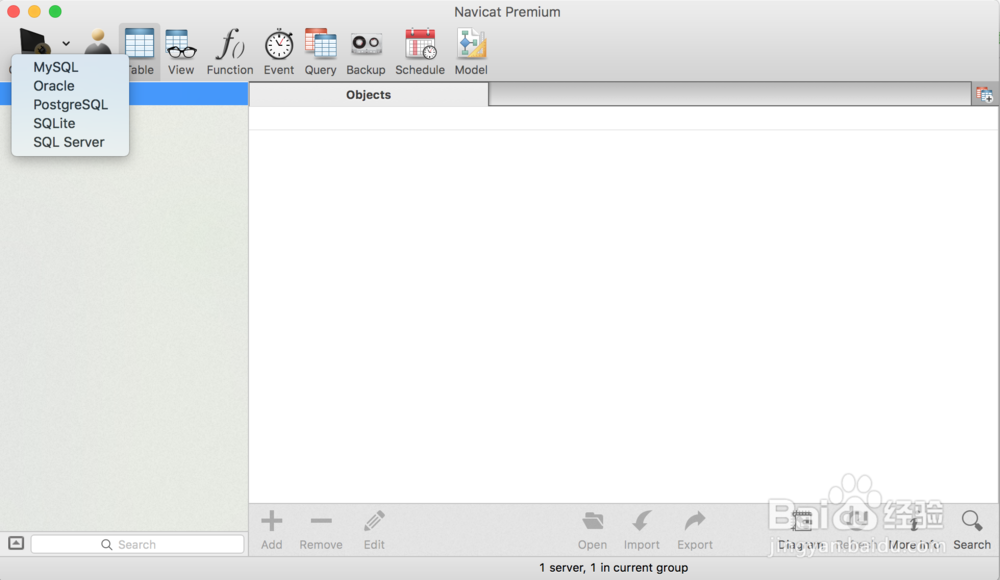Switch to the Objects tab
This screenshot has height=580, width=1000.
pos(369,94)
